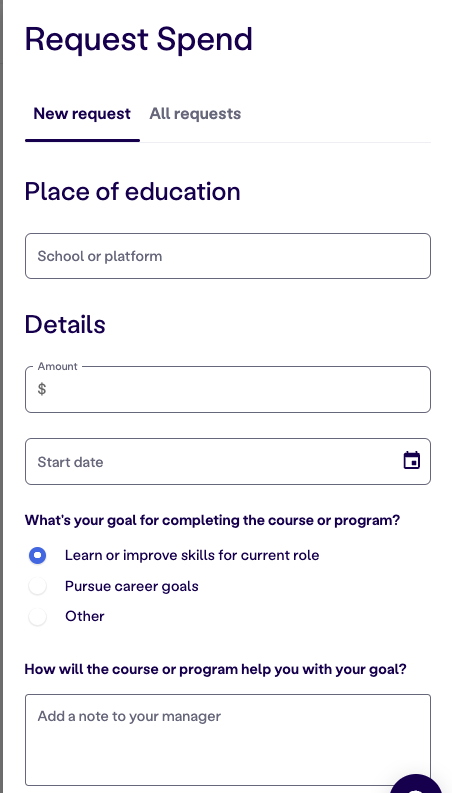
Task: Open the chat bubble widget at the bottom corner
Action: click(x=421, y=784)
